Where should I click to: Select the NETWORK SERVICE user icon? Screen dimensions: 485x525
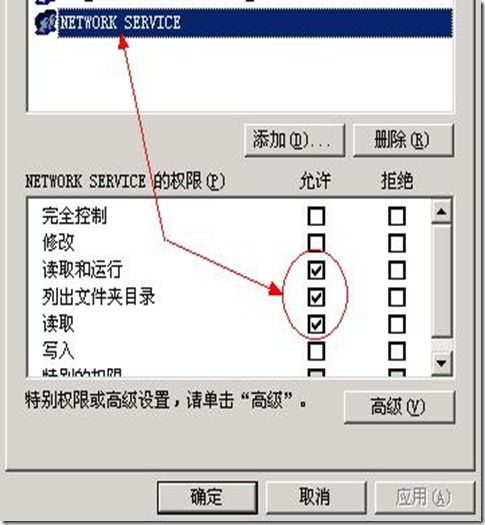click(46, 23)
